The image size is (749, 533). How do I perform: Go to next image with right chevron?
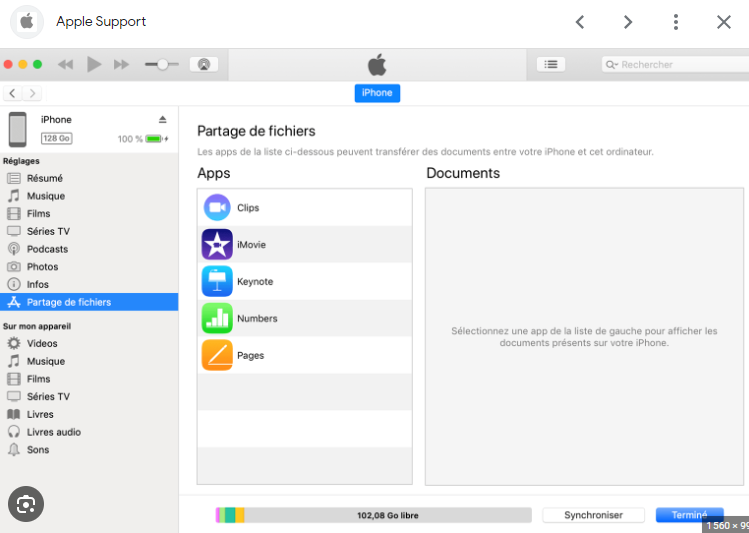point(628,22)
